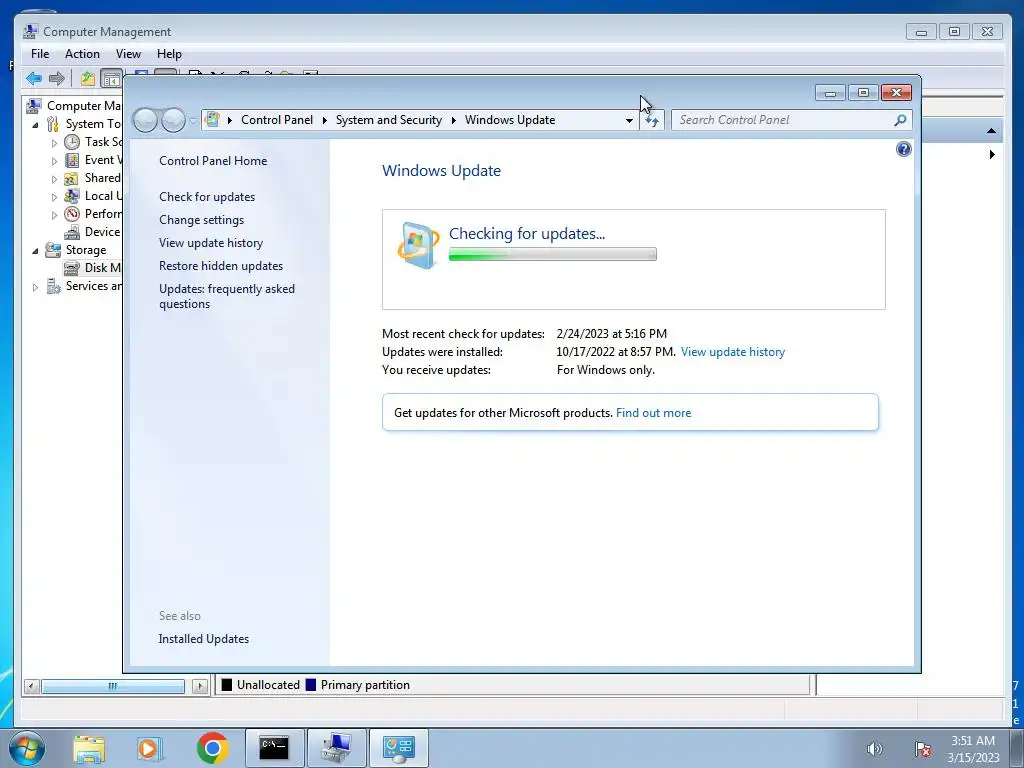Click Find out more link
Viewport: 1024px width, 768px height.
653,413
